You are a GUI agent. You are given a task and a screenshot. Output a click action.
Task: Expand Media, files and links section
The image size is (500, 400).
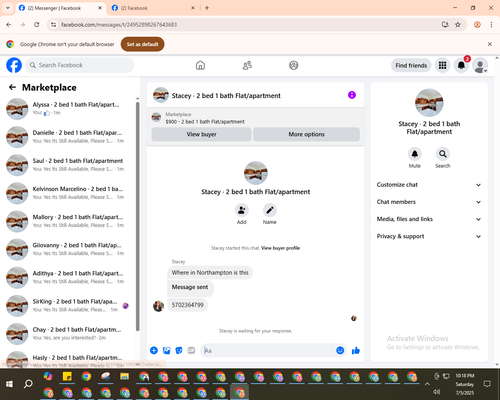coord(429,219)
